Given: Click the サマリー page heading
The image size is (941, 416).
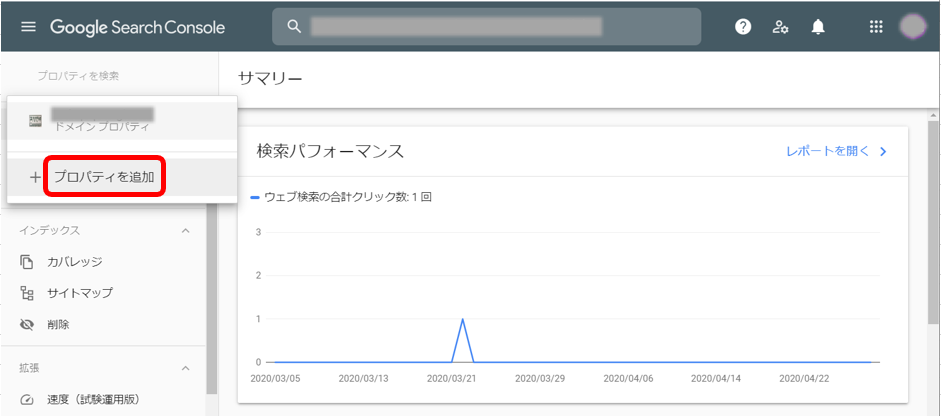Looking at the screenshot, I should [270, 79].
